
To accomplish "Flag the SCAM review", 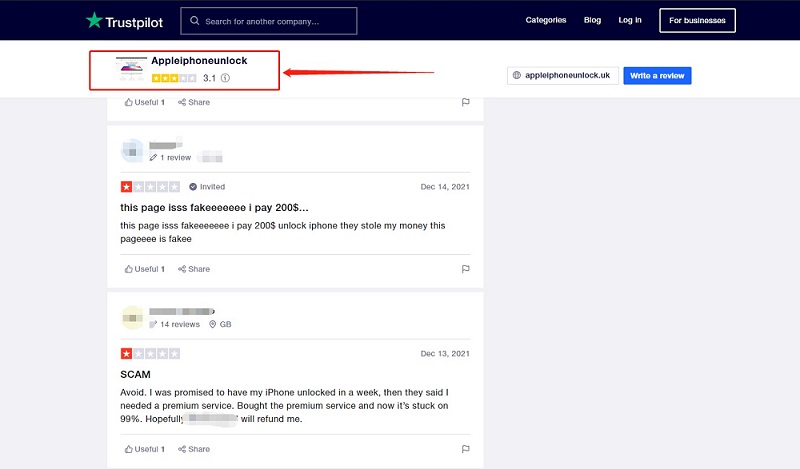I will [465, 449].
